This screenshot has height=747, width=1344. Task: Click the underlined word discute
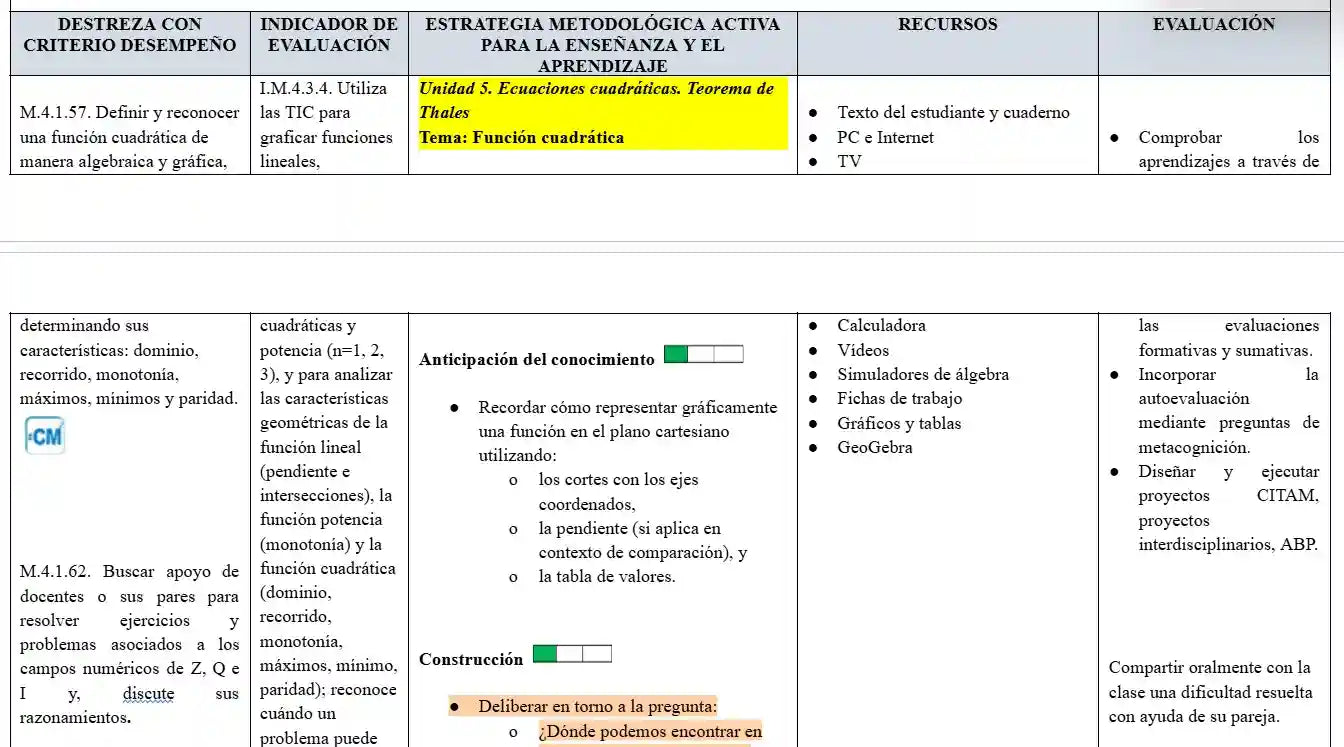pos(148,693)
